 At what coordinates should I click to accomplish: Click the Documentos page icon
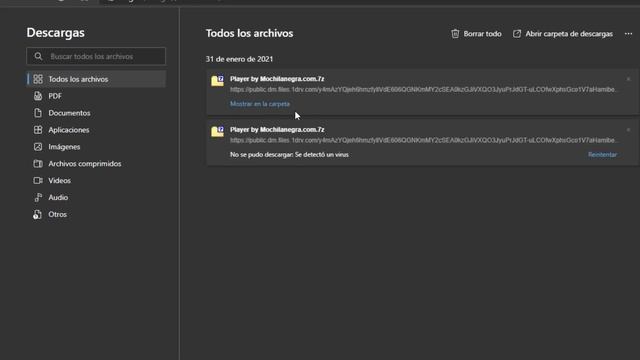coord(38,113)
